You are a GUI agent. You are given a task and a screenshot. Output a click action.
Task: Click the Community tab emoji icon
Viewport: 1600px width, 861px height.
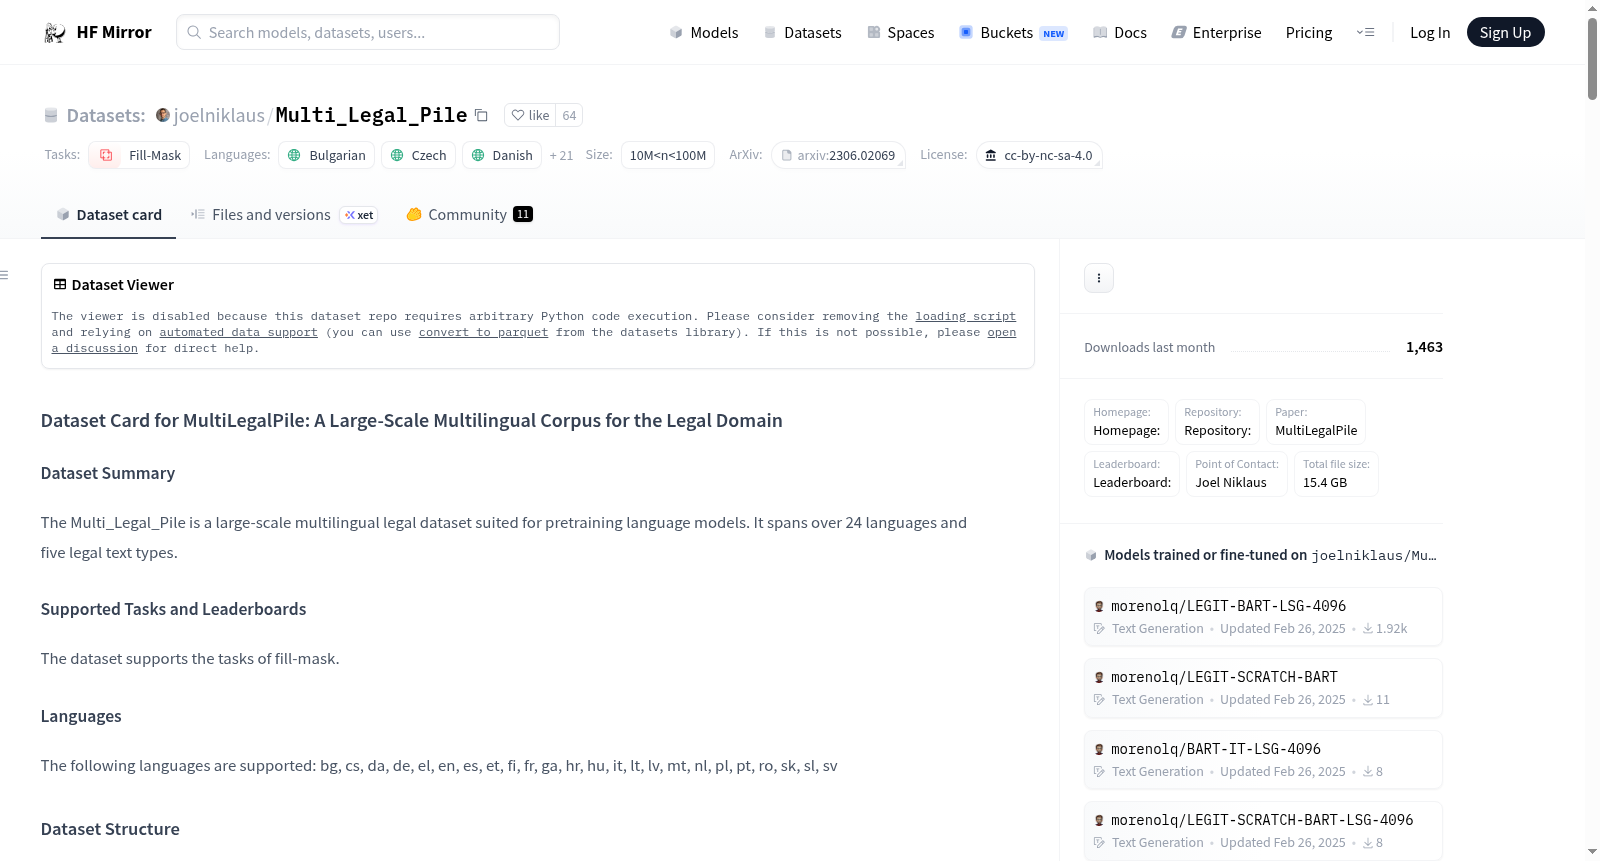pos(414,214)
